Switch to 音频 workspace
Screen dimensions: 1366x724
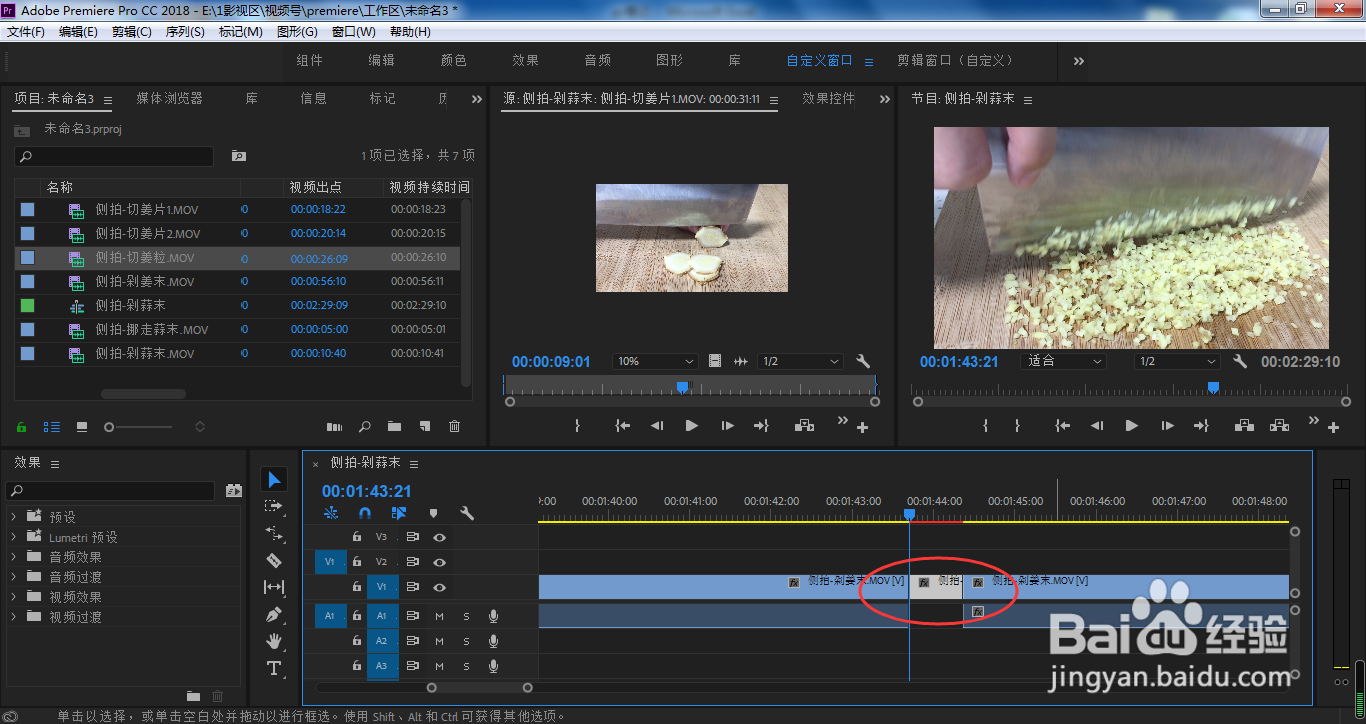coord(598,60)
